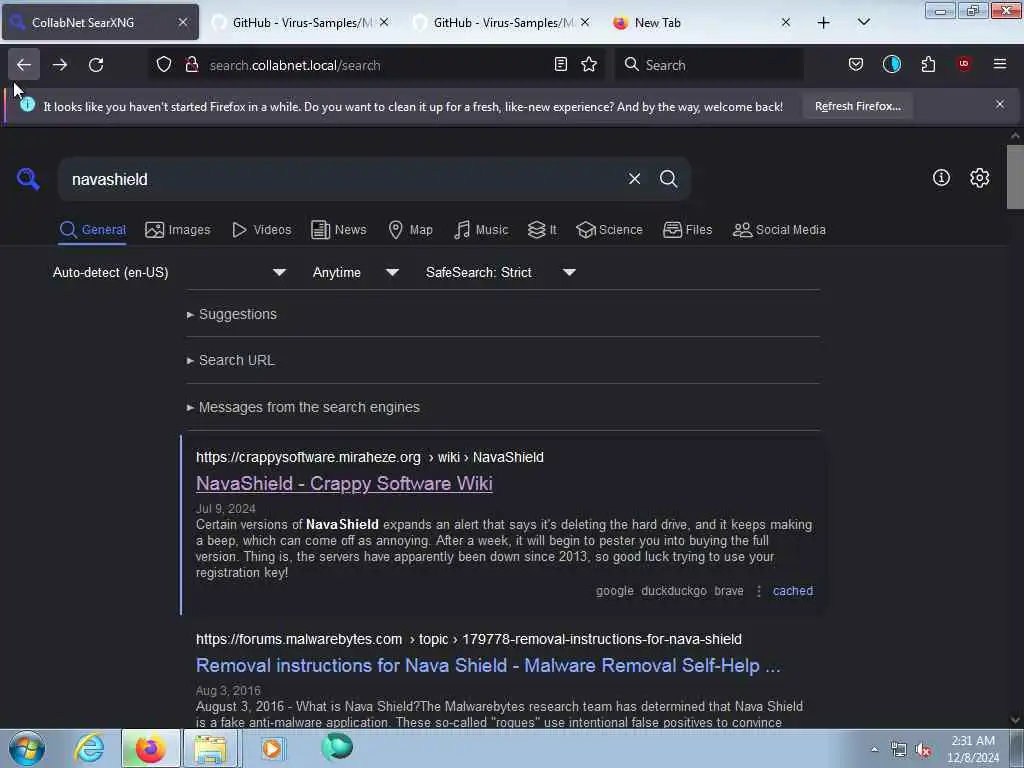1024x768 pixels.
Task: Open Pocket from the toolbar
Action: [856, 65]
